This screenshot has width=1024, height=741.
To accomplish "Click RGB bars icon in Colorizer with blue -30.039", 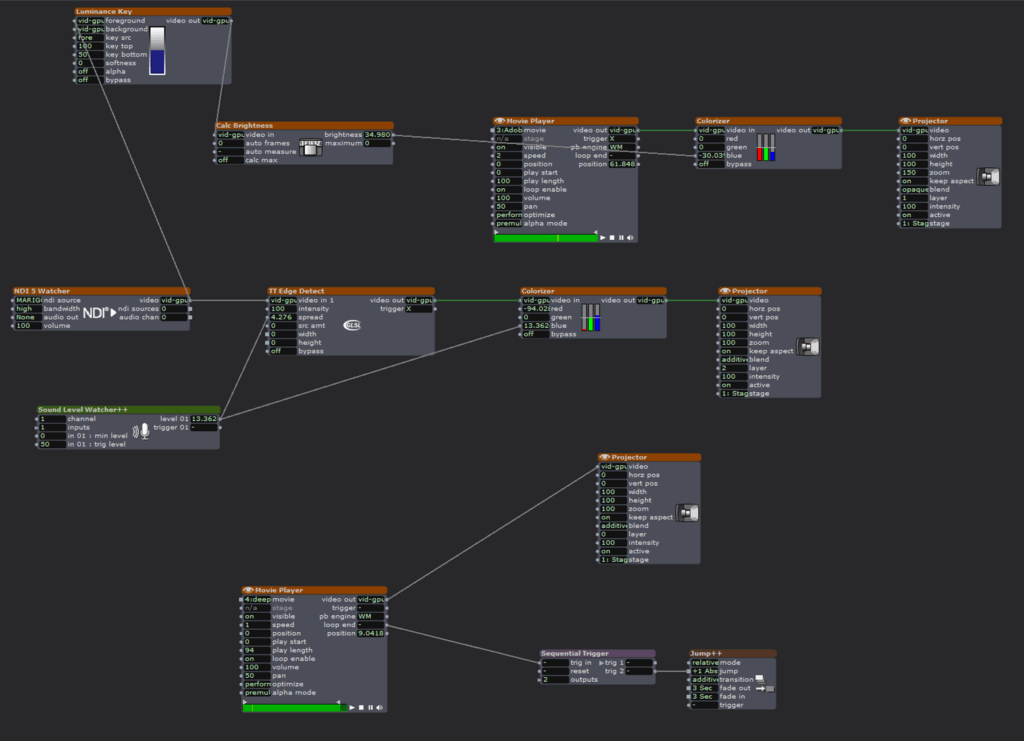I will tap(765, 148).
